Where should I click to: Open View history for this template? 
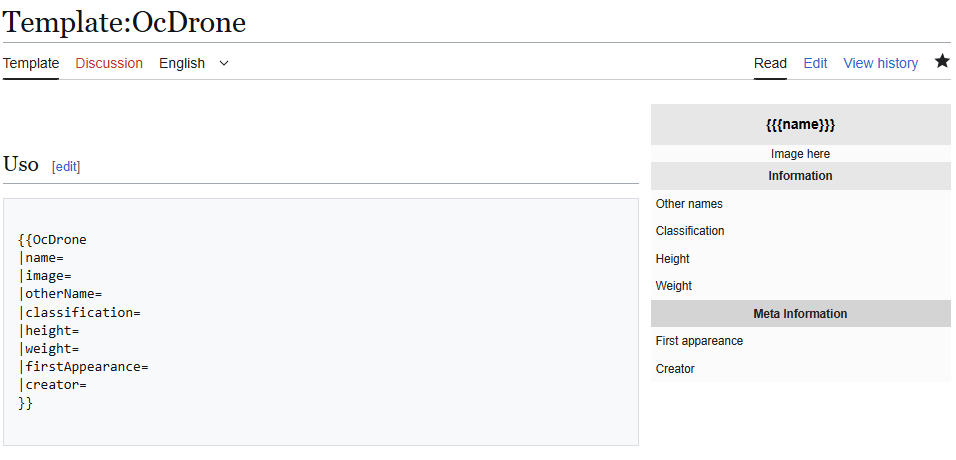880,63
